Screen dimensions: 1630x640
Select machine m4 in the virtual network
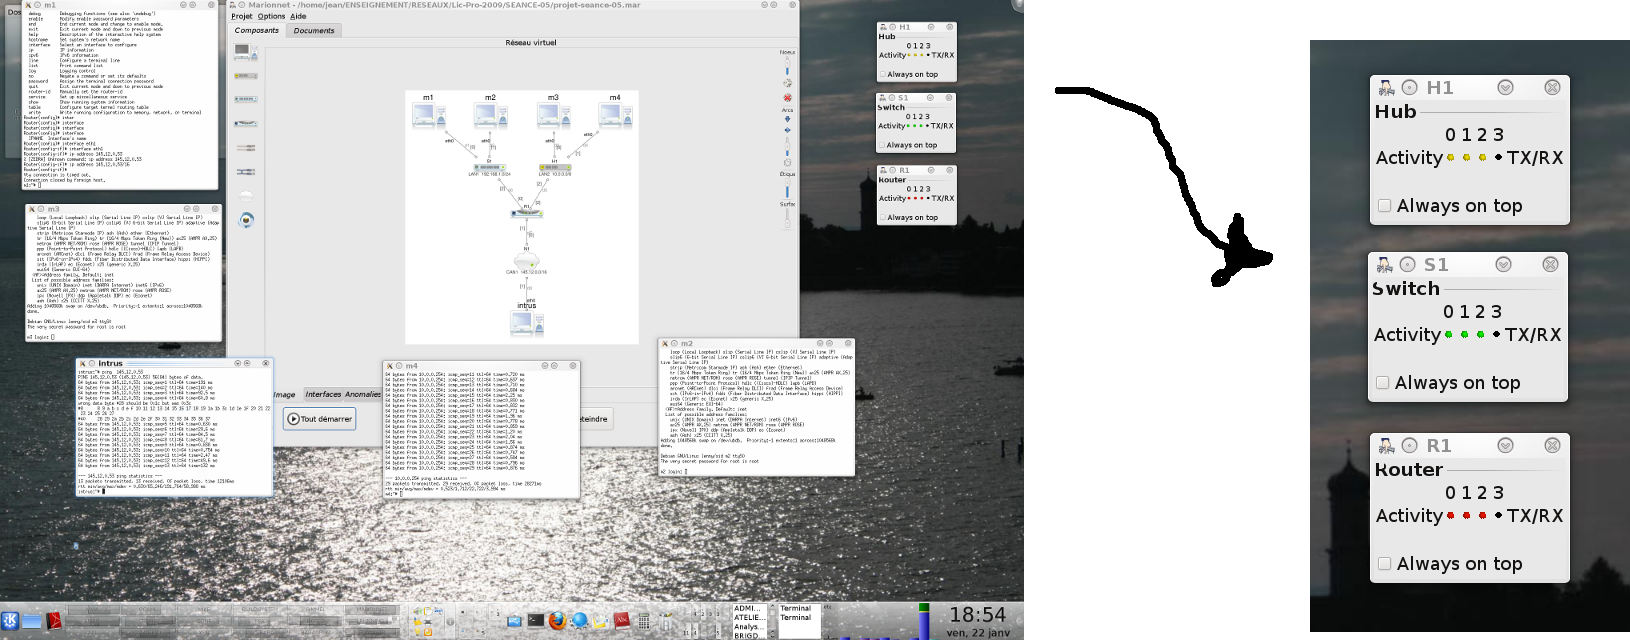click(615, 115)
